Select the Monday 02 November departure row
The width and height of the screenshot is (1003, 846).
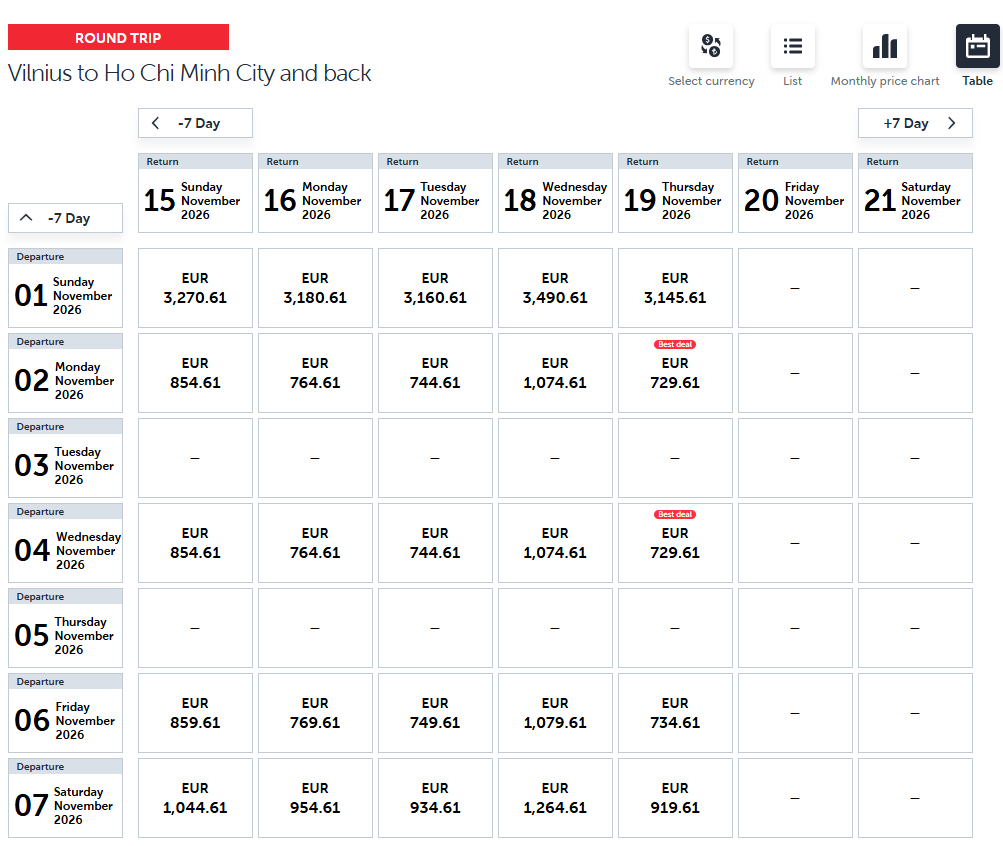pos(65,373)
